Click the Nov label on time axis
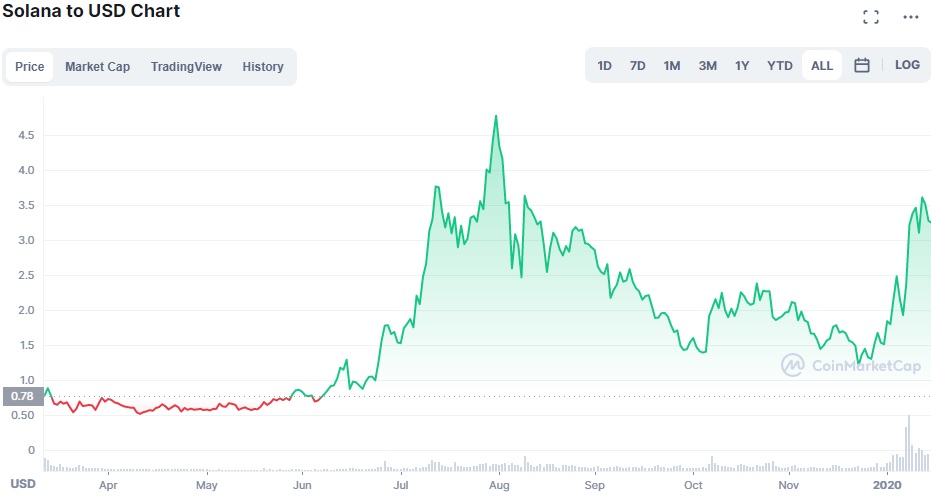Viewport: 931px width, 499px height. [x=788, y=485]
